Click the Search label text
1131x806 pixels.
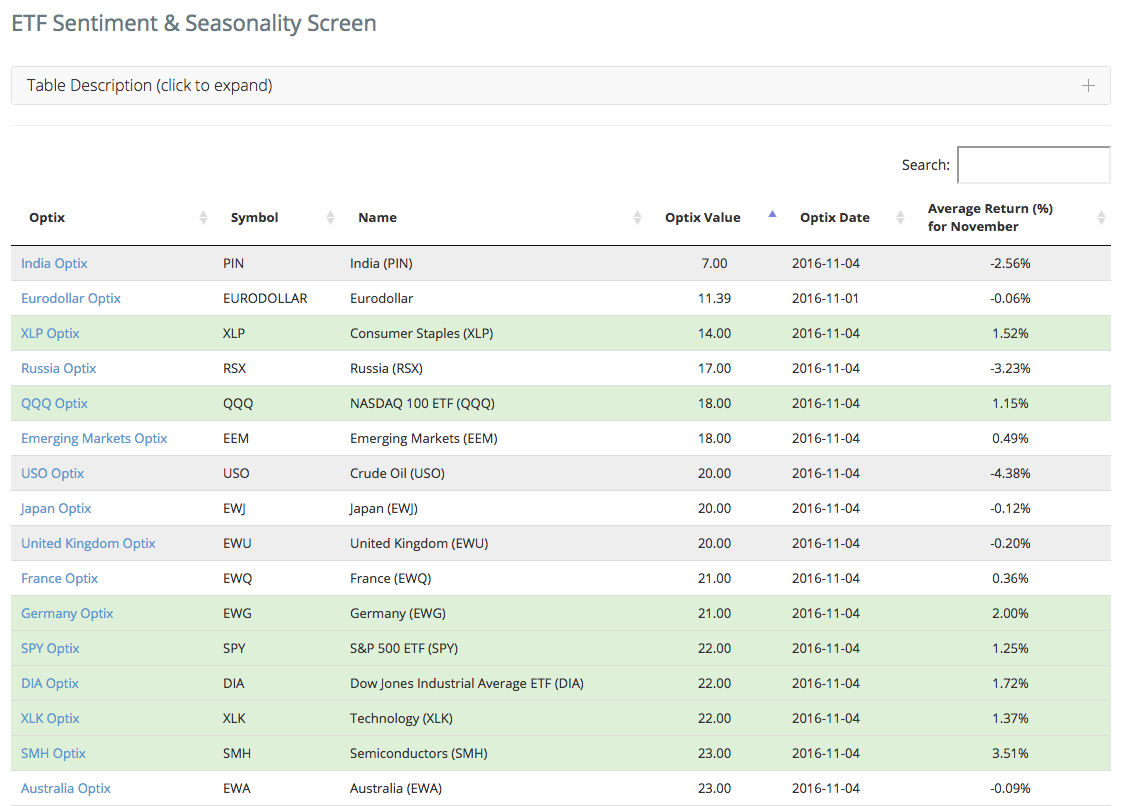click(925, 165)
